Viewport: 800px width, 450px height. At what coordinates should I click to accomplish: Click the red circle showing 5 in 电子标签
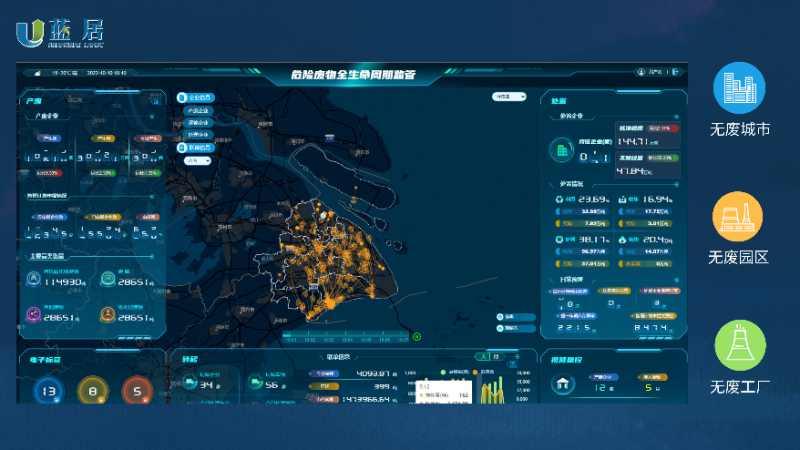point(136,391)
